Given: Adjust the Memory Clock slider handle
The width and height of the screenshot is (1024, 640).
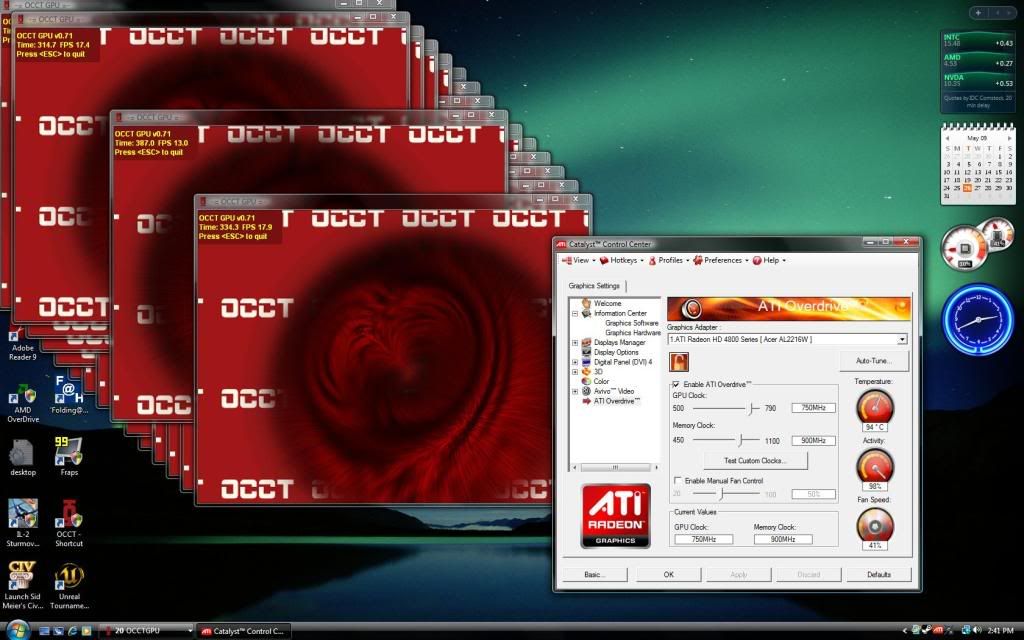Looking at the screenshot, I should (x=741, y=441).
